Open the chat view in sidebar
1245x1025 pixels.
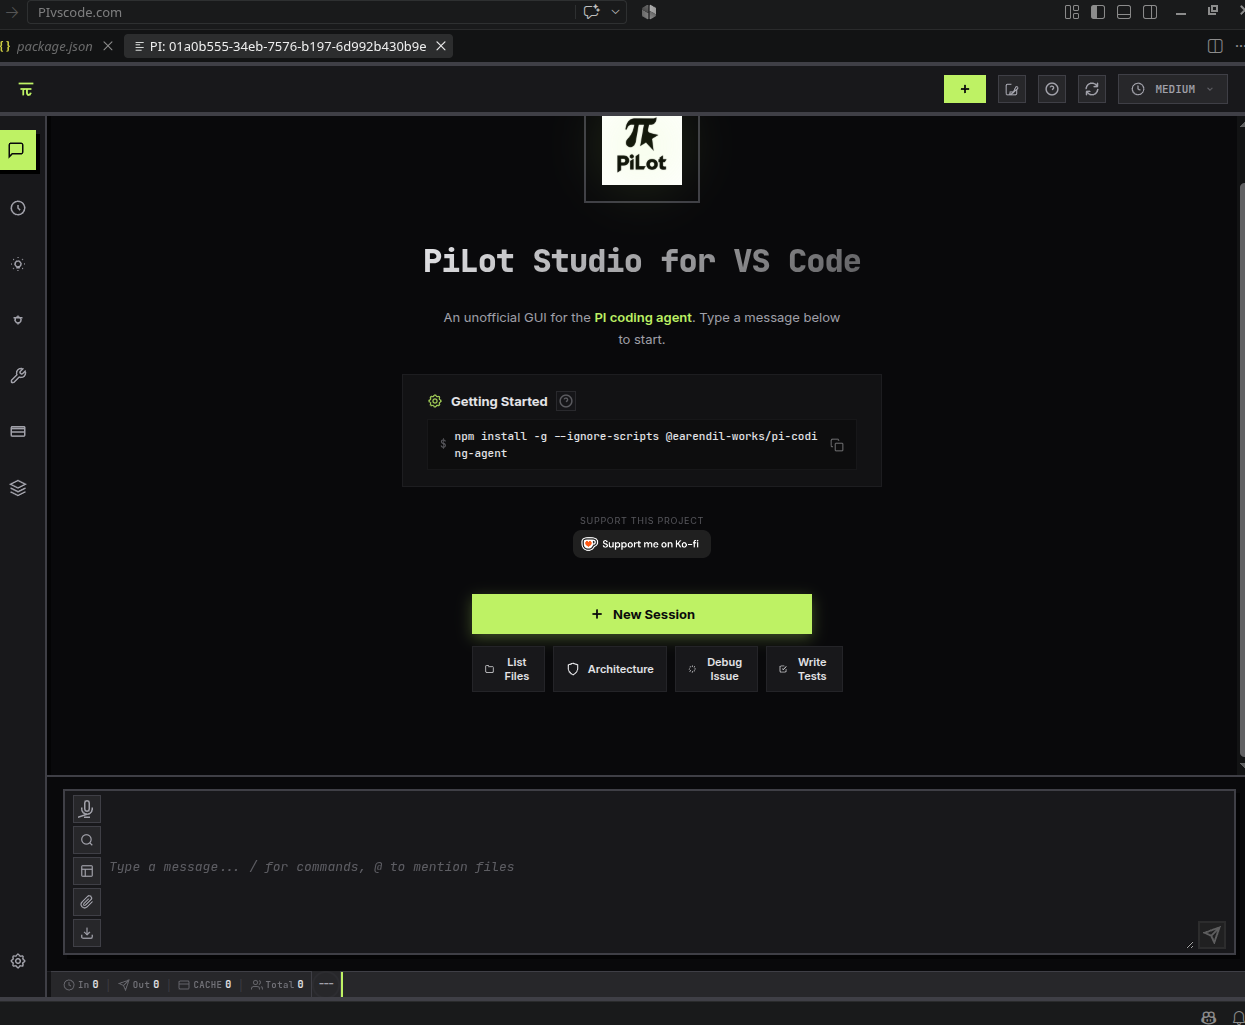click(17, 150)
